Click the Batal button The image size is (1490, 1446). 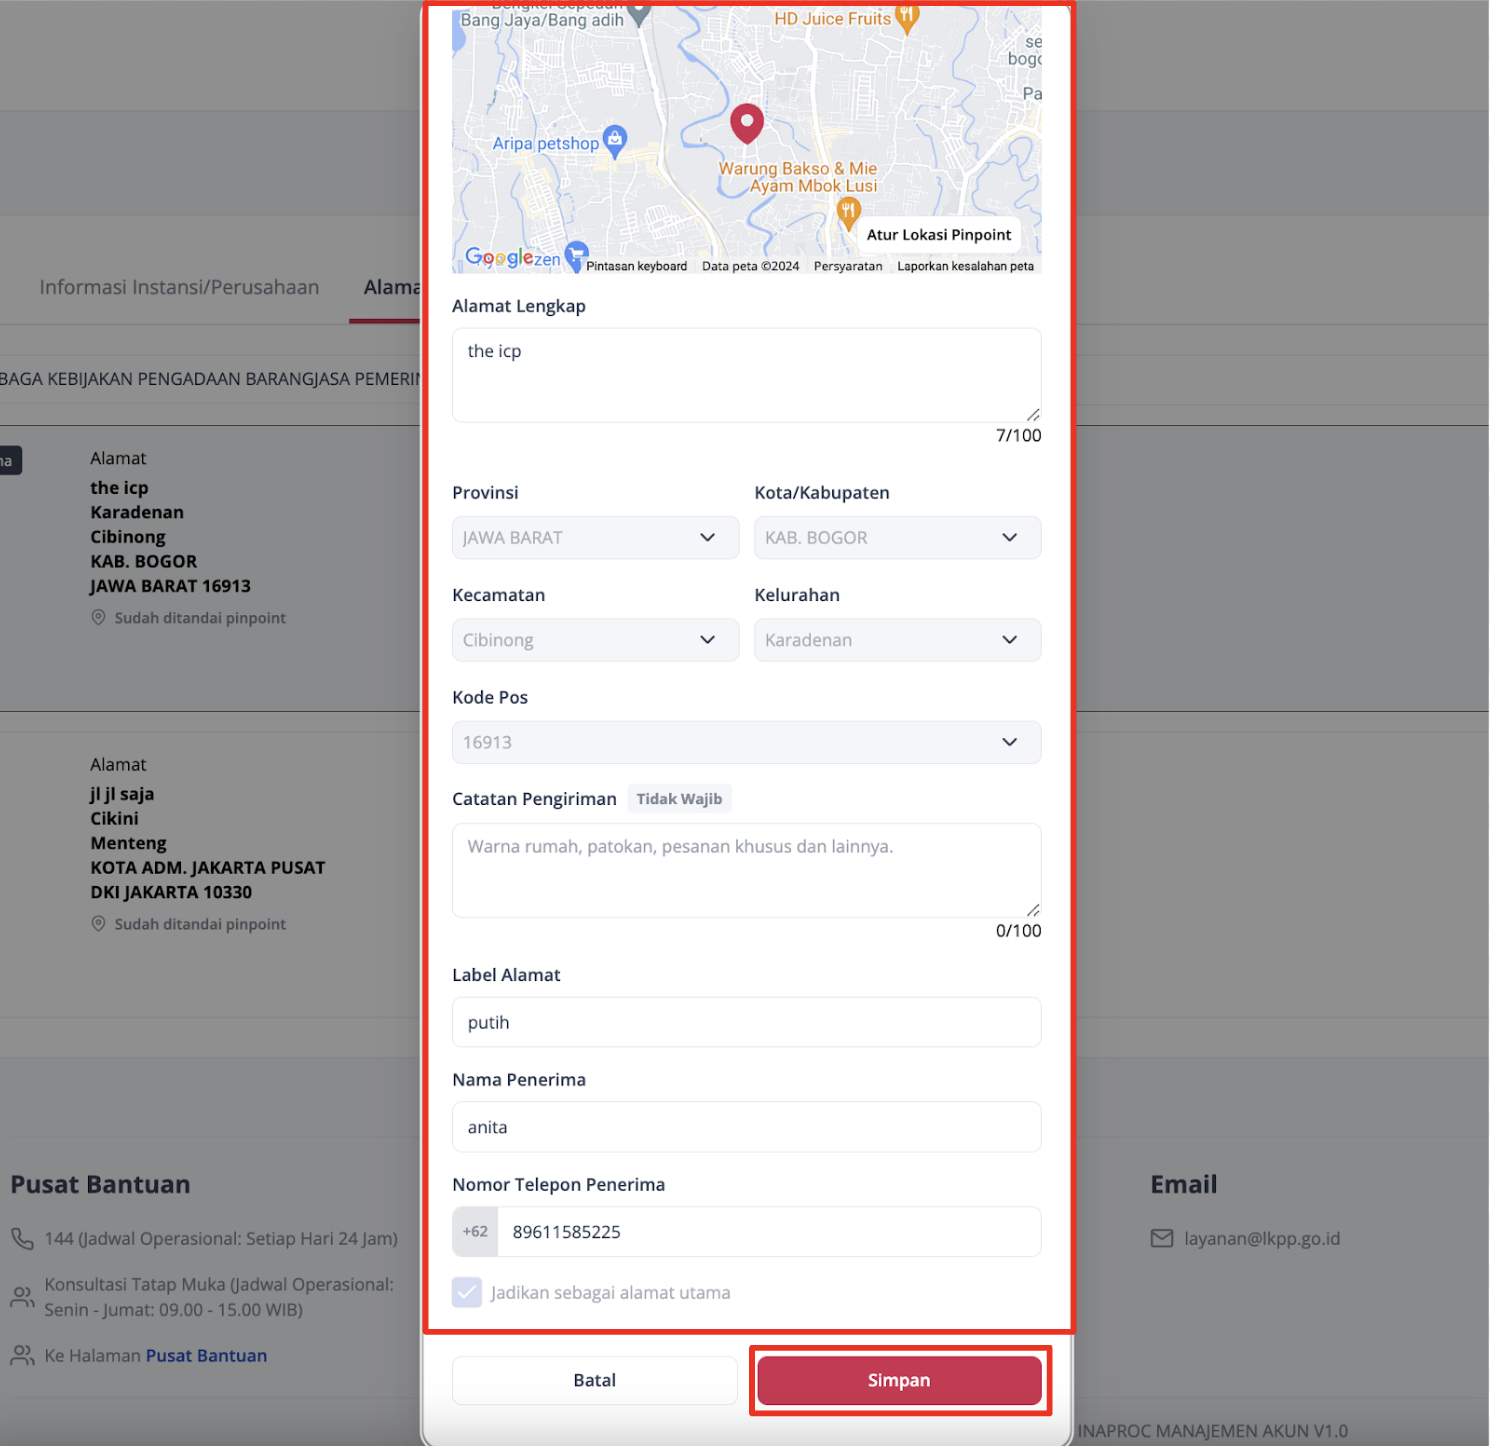coord(595,1380)
